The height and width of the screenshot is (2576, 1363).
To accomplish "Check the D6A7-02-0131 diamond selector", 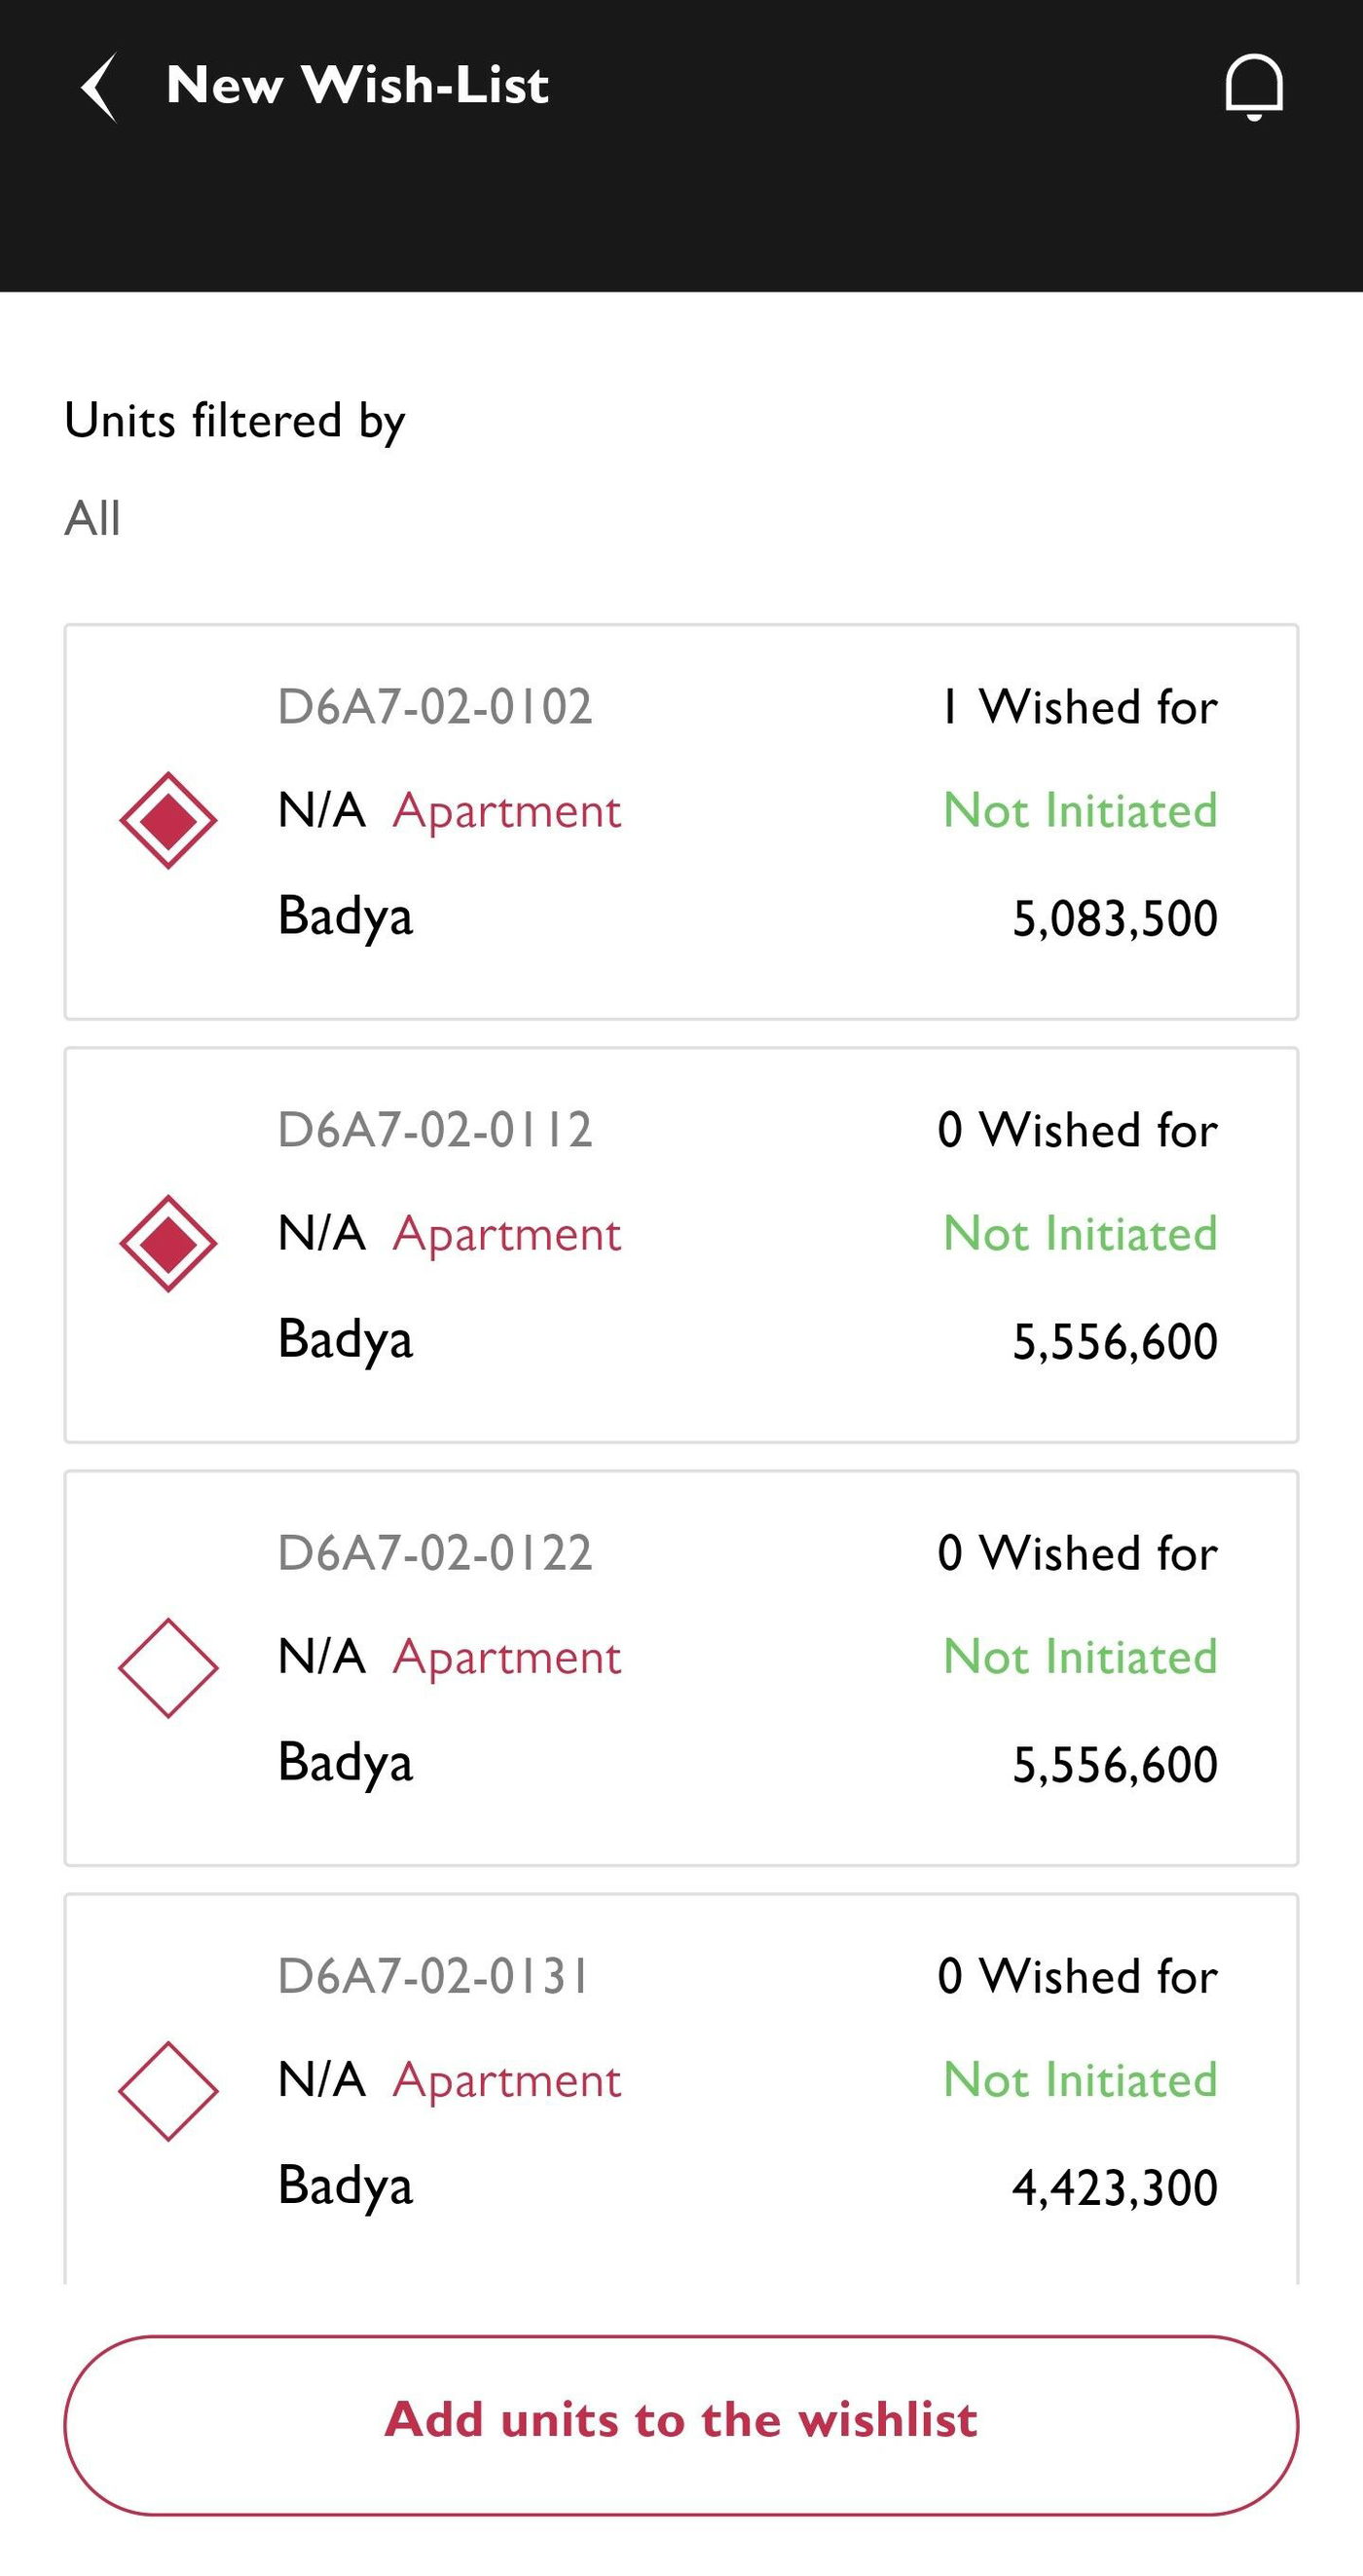I will coord(168,2090).
